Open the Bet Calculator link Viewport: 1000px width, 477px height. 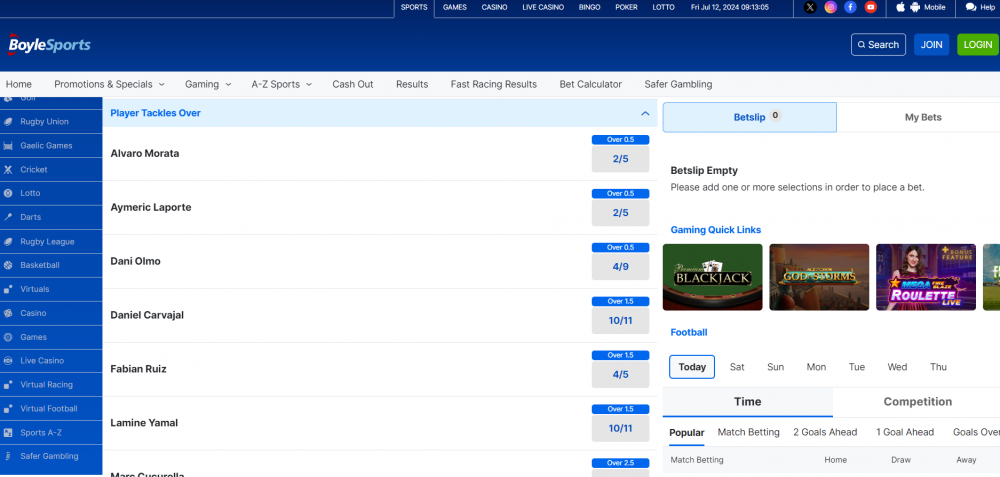tap(591, 84)
